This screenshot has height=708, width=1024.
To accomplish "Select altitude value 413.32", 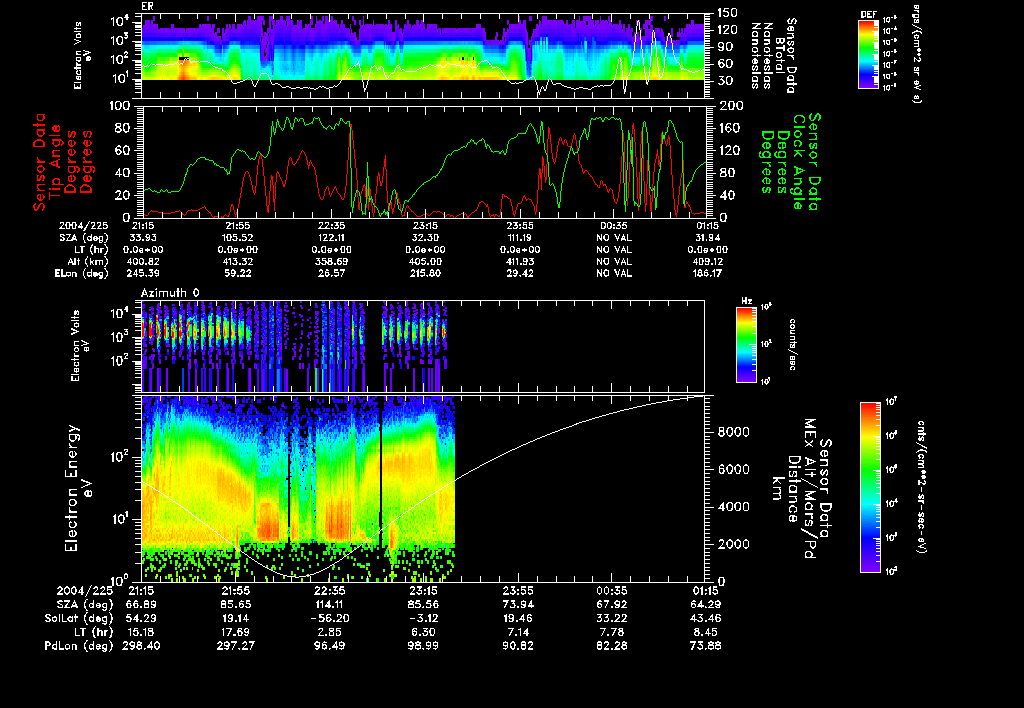I will point(237,262).
